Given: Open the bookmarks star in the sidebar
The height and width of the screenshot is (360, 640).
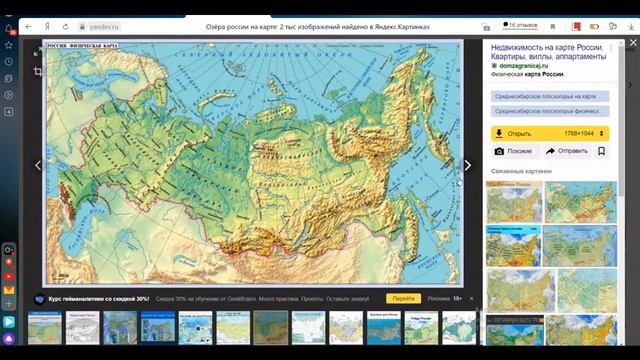Looking at the screenshot, I should (9, 45).
